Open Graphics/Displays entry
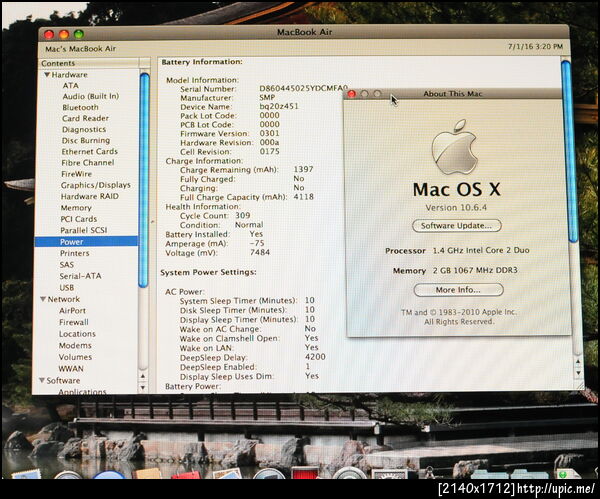 96,185
